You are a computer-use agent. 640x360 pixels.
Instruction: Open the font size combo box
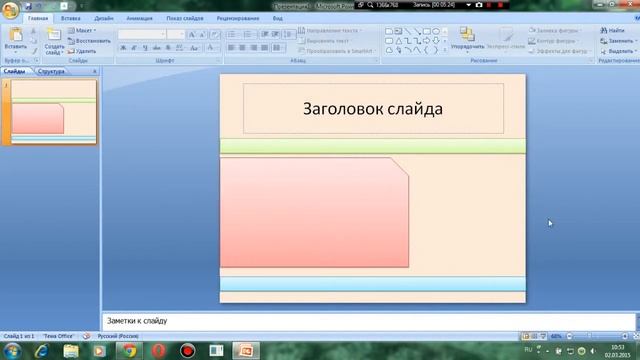click(x=176, y=34)
